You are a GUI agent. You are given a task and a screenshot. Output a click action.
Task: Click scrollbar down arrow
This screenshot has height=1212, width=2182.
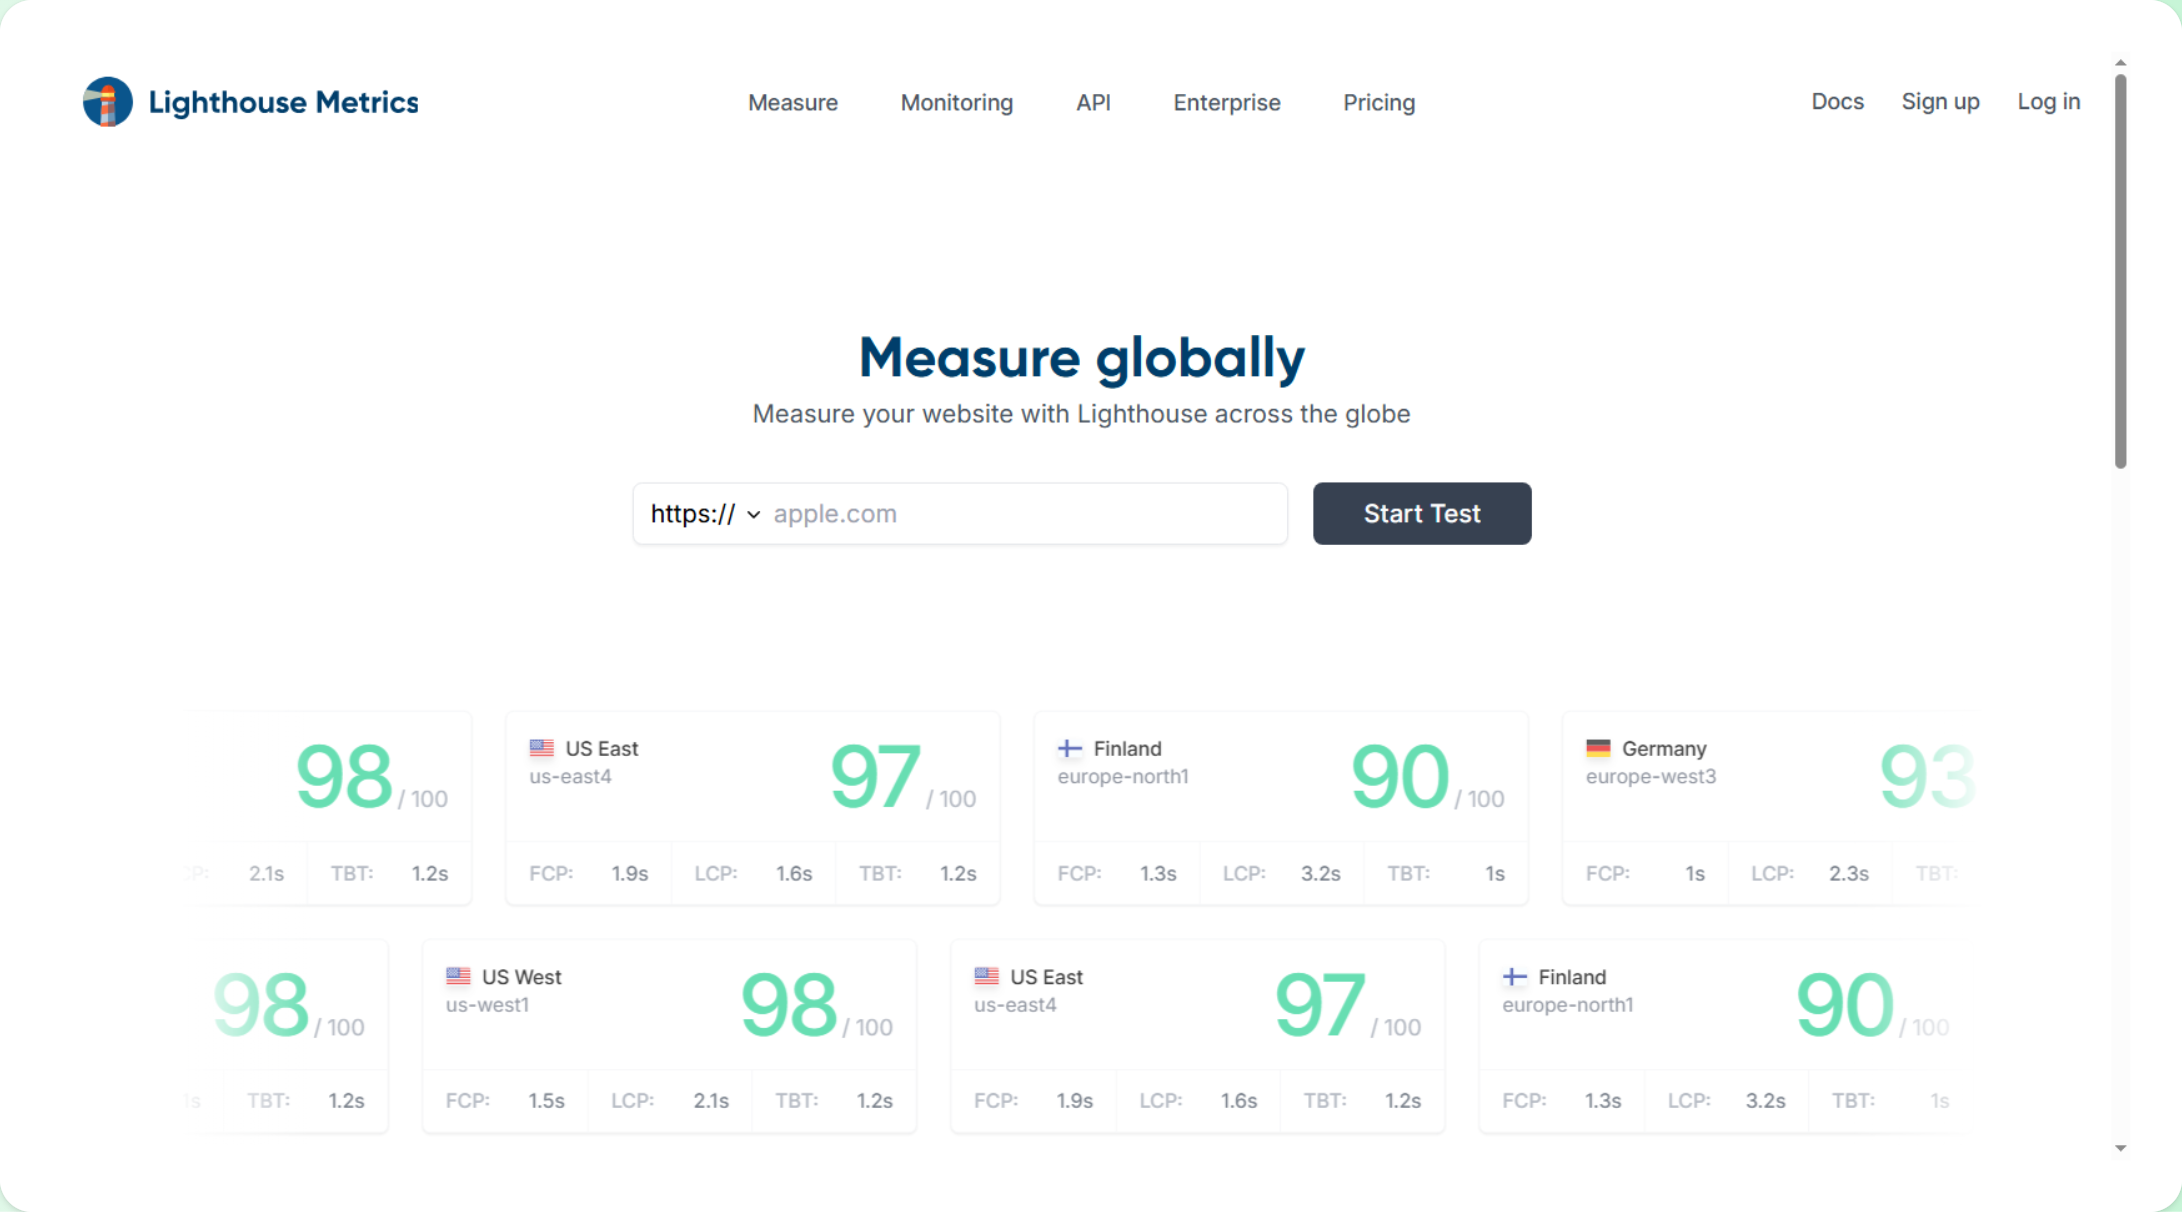tap(2120, 1148)
